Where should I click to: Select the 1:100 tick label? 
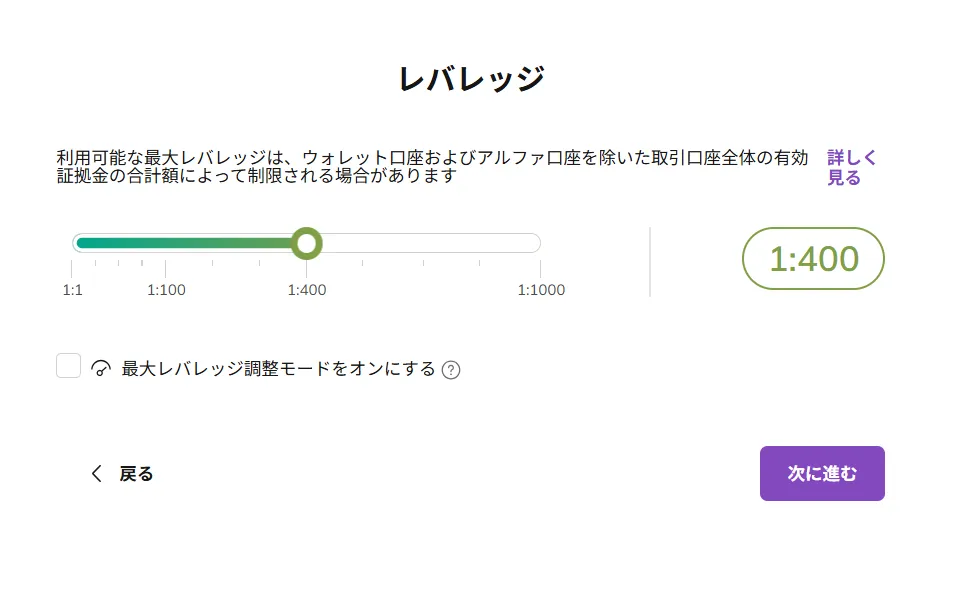(x=167, y=290)
